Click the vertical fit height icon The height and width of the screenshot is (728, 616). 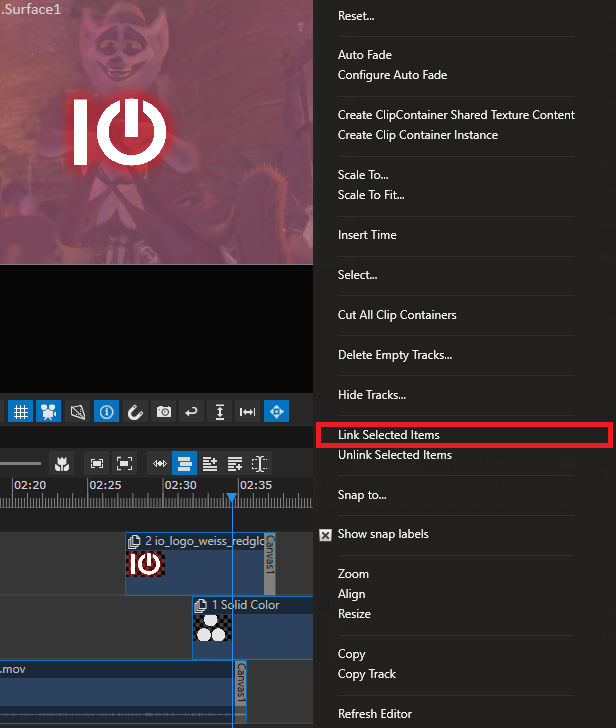pyautogui.click(x=220, y=411)
